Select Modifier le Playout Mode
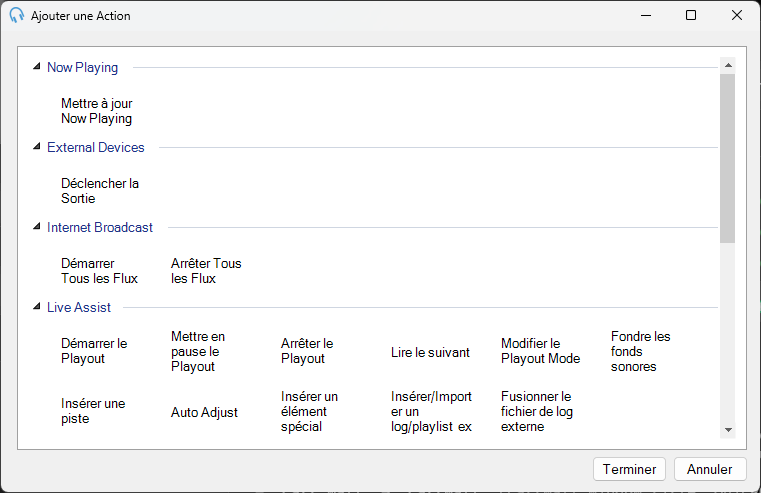Image resolution: width=761 pixels, height=493 pixels. 541,351
